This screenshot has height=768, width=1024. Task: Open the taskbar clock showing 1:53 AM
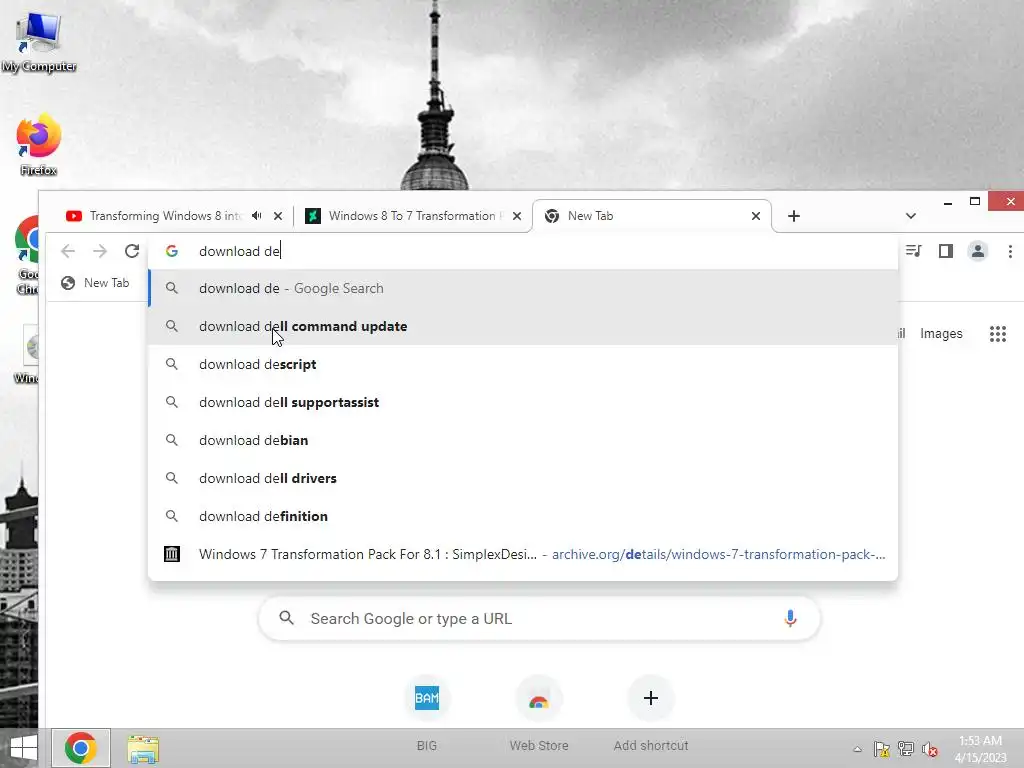(x=980, y=749)
